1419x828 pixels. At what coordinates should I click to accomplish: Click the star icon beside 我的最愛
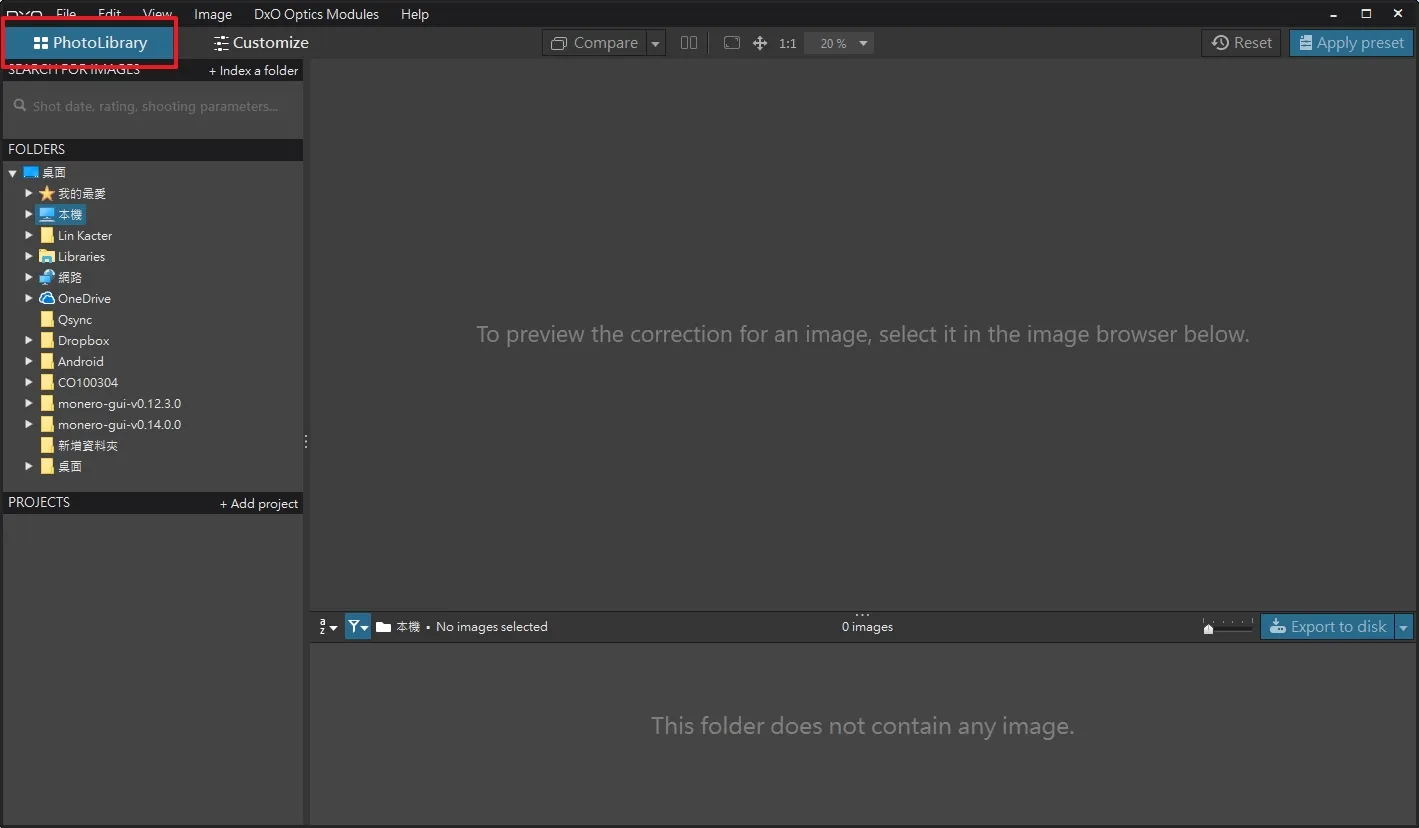coord(47,194)
